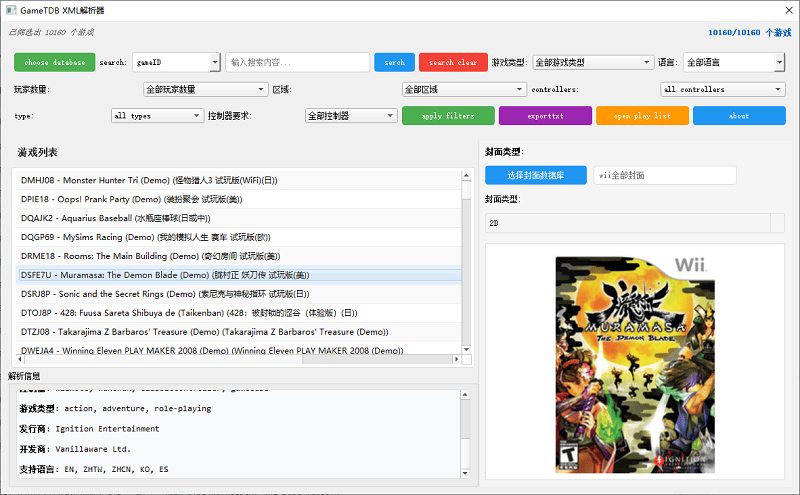Viewport: 800px width, 495px height.
Task: Open the all controllers dropdown
Action: tap(722, 89)
